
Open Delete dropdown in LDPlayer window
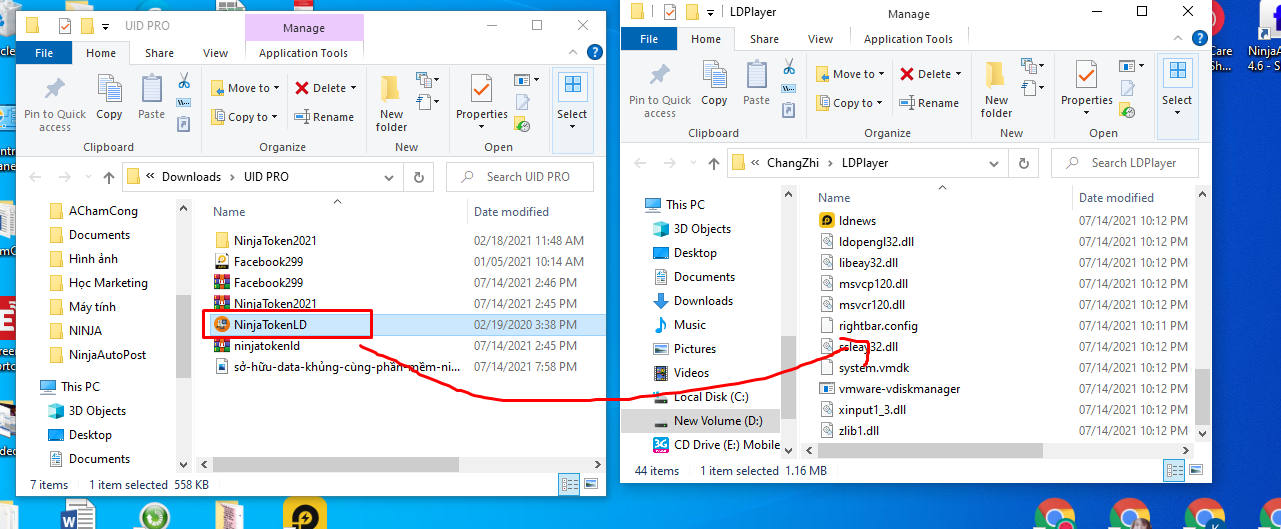[x=958, y=74]
